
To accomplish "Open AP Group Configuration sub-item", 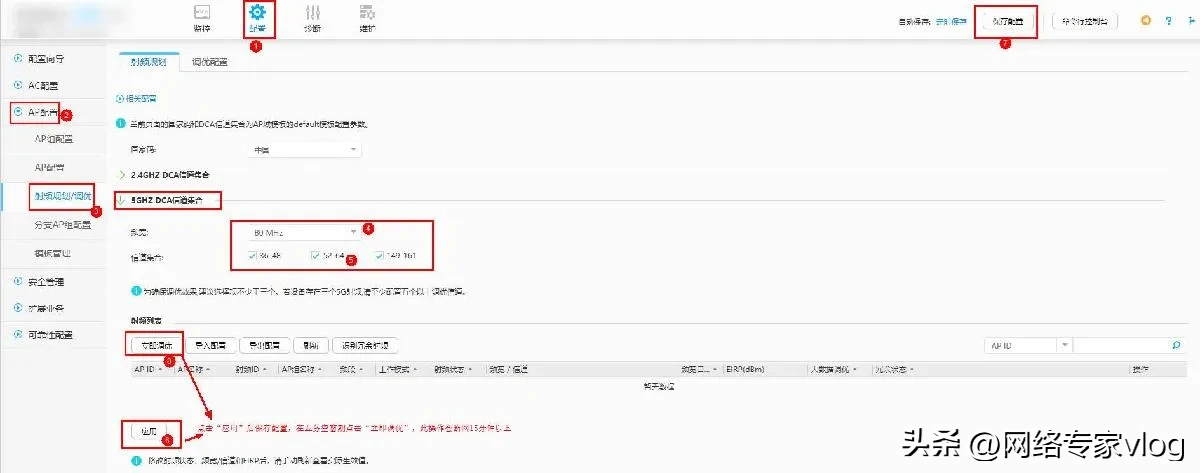I will (x=54, y=139).
